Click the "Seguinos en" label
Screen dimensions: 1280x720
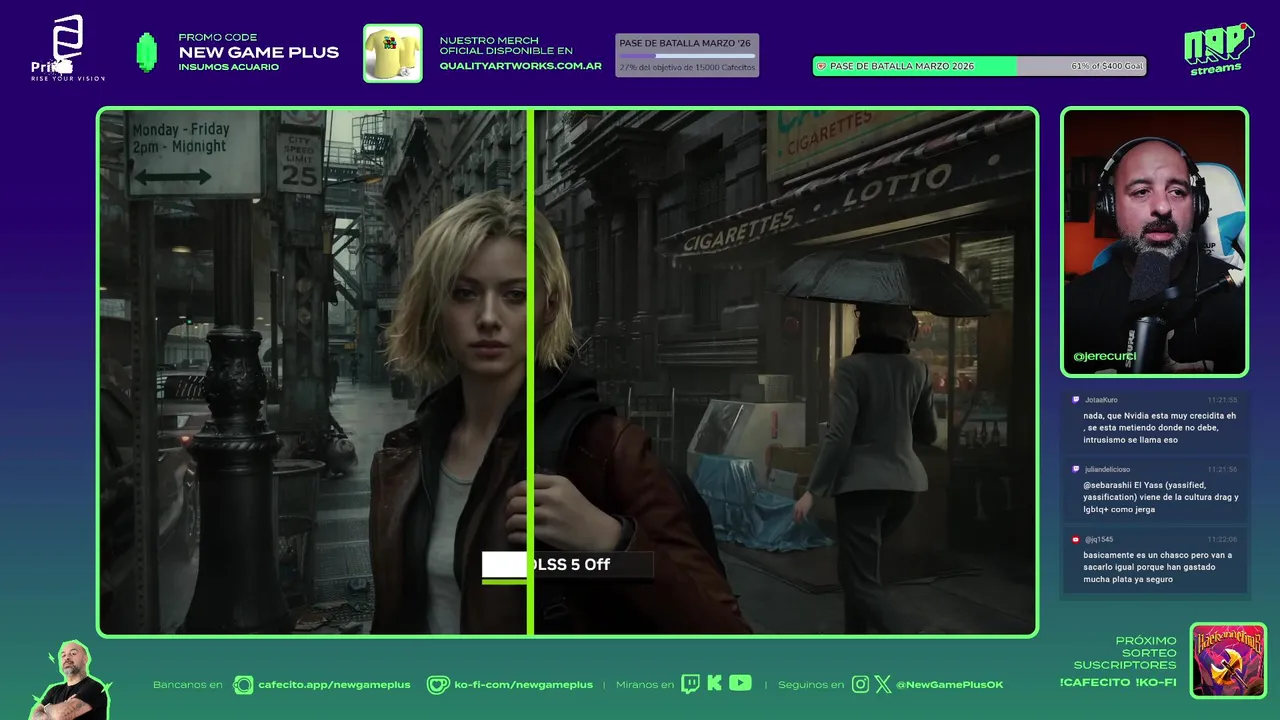pyautogui.click(x=811, y=685)
